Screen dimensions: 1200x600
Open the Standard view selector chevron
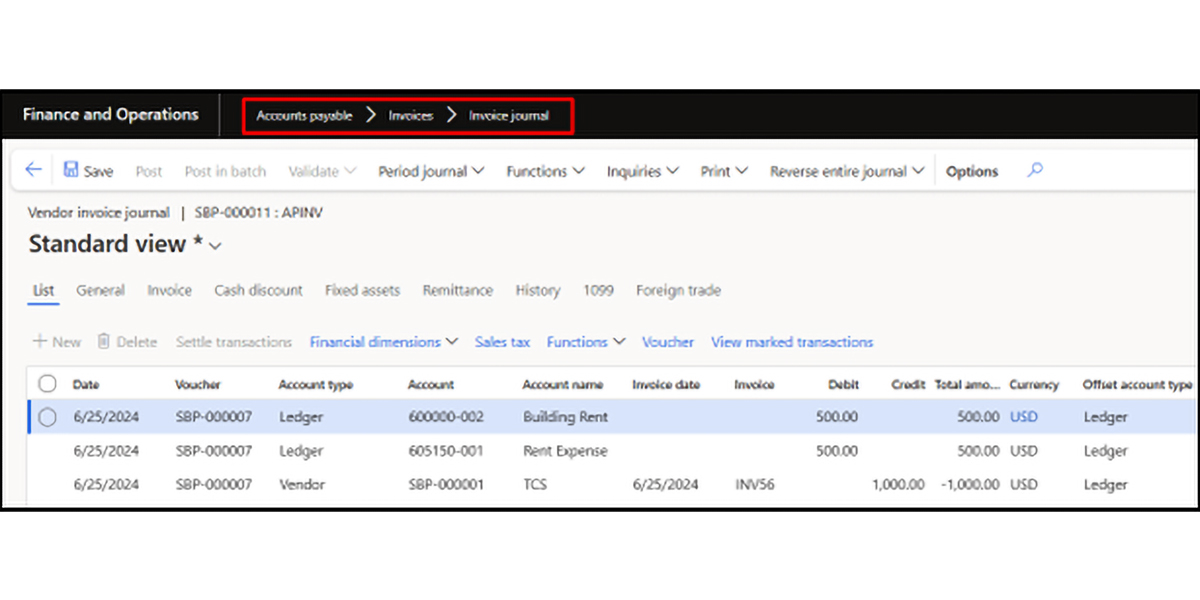[216, 245]
